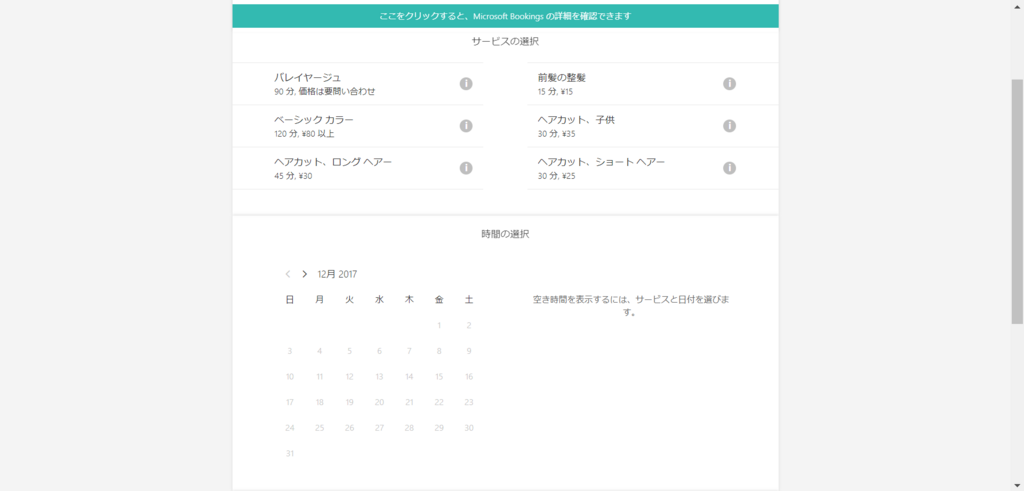Screen dimensions: 1024x491
Task: Open info icon for ベーシック カラー service
Action: 466,126
